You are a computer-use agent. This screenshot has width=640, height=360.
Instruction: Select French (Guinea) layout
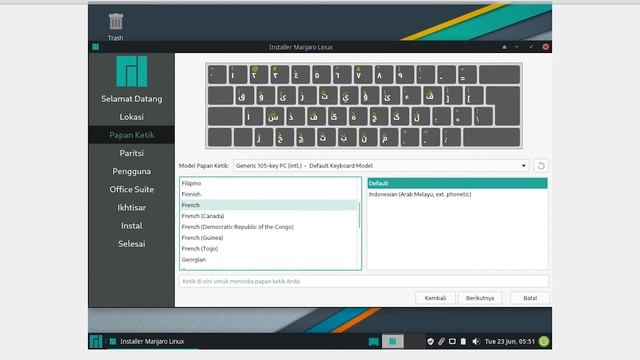point(269,238)
